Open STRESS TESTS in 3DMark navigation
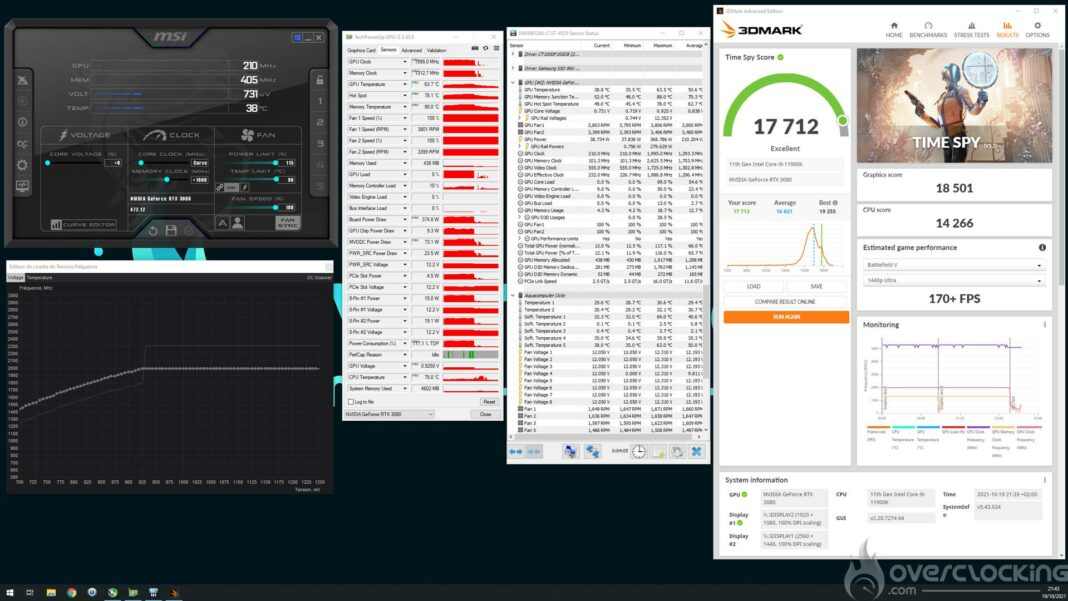The width and height of the screenshot is (1068, 601). pyautogui.click(x=971, y=29)
